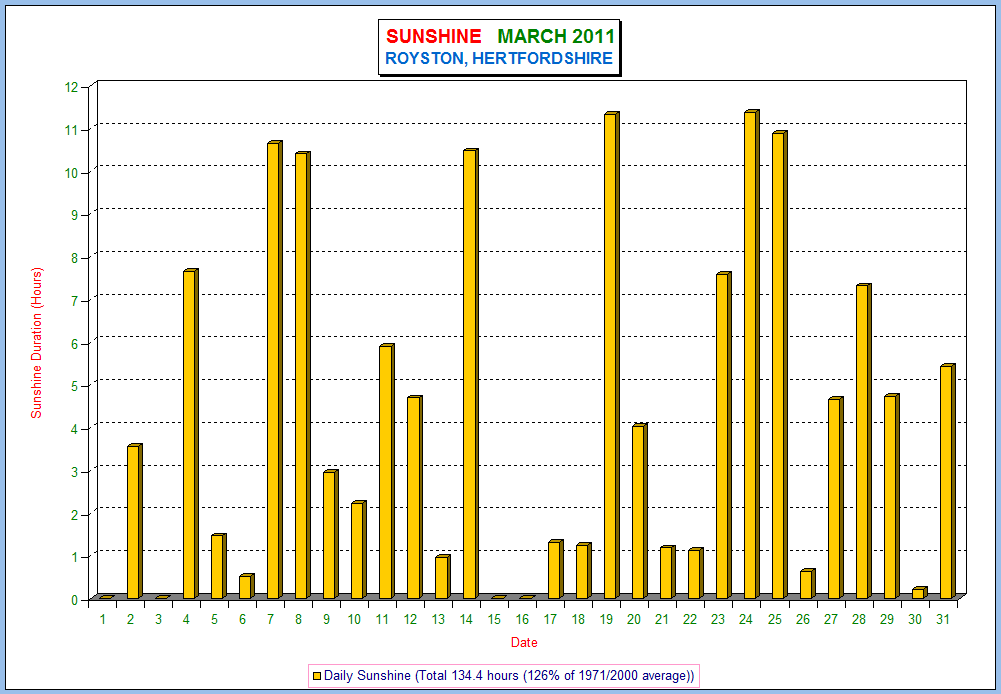Click the tall bar for date 19
Viewport: 1001px width, 694px height.
tap(611, 356)
